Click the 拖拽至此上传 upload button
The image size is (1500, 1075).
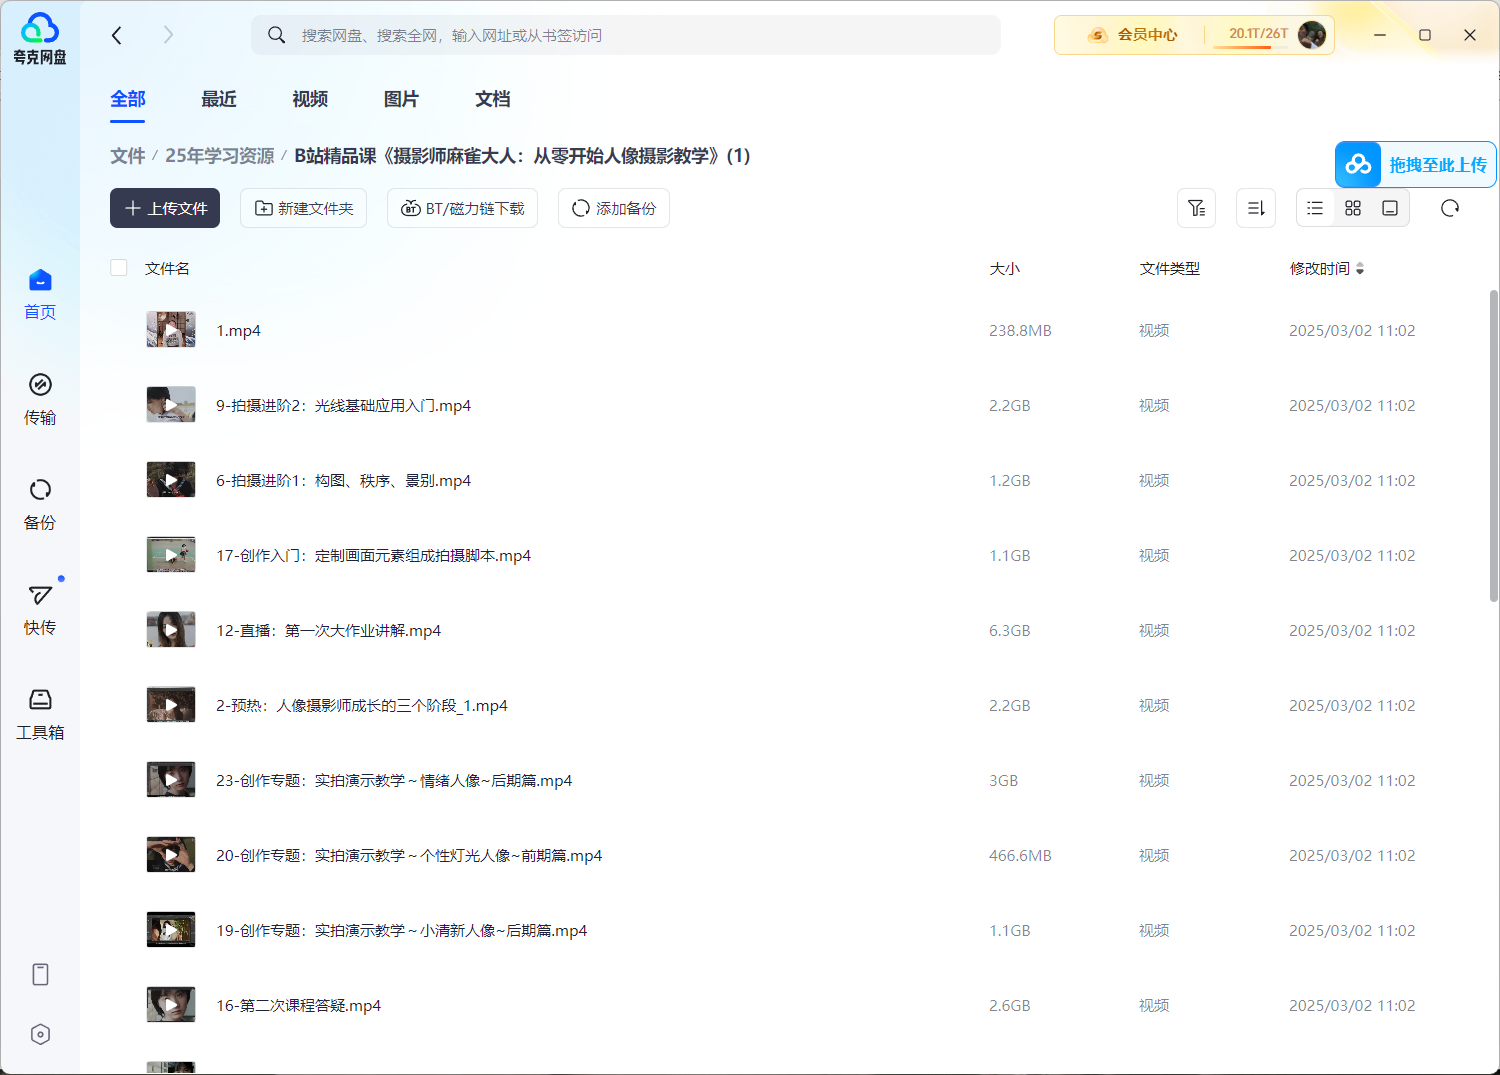1415,165
